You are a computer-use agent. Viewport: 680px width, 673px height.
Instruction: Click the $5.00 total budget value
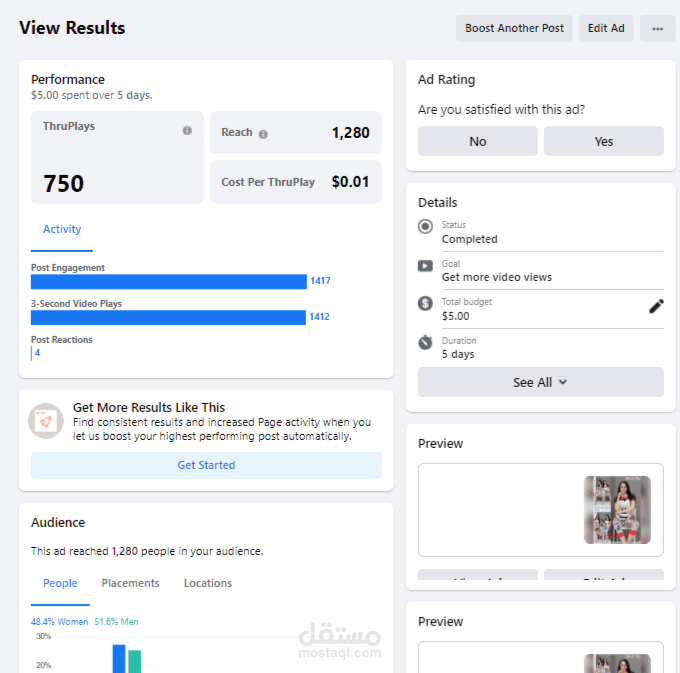455,316
